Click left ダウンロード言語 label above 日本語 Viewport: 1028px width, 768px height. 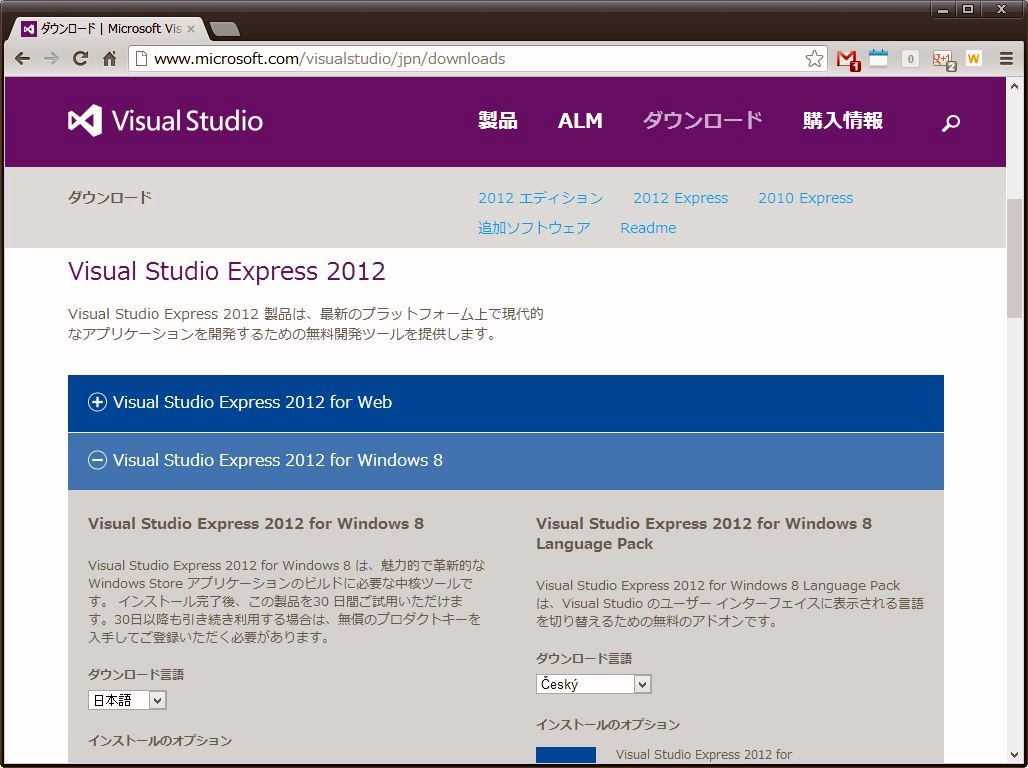[136, 674]
